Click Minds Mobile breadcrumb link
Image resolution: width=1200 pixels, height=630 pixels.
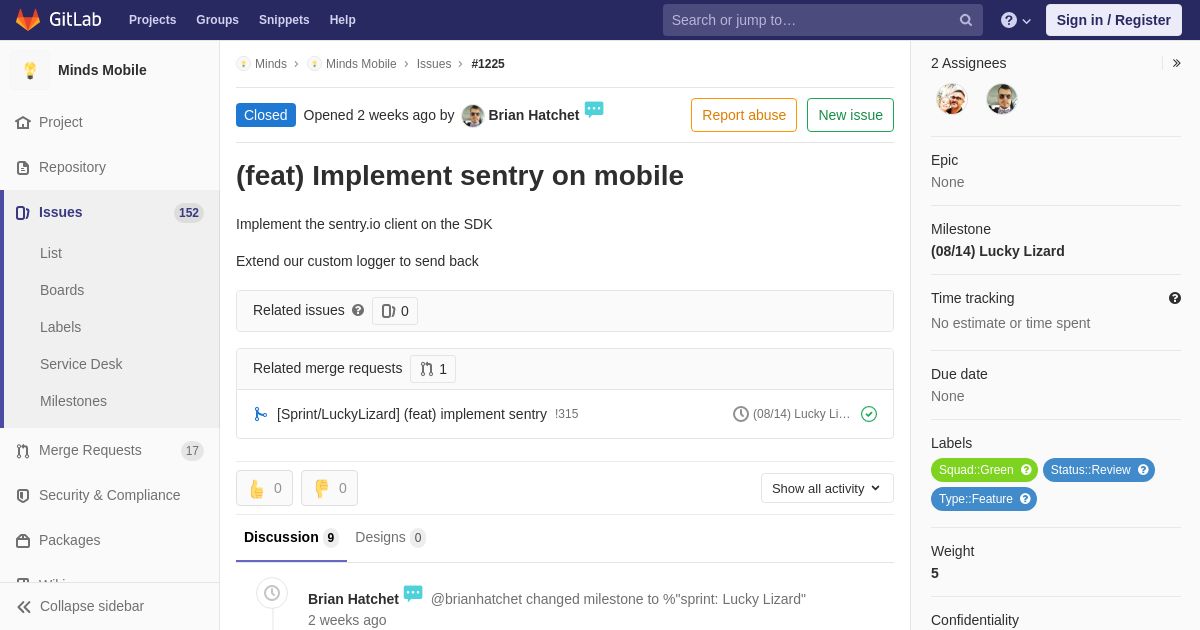361,64
